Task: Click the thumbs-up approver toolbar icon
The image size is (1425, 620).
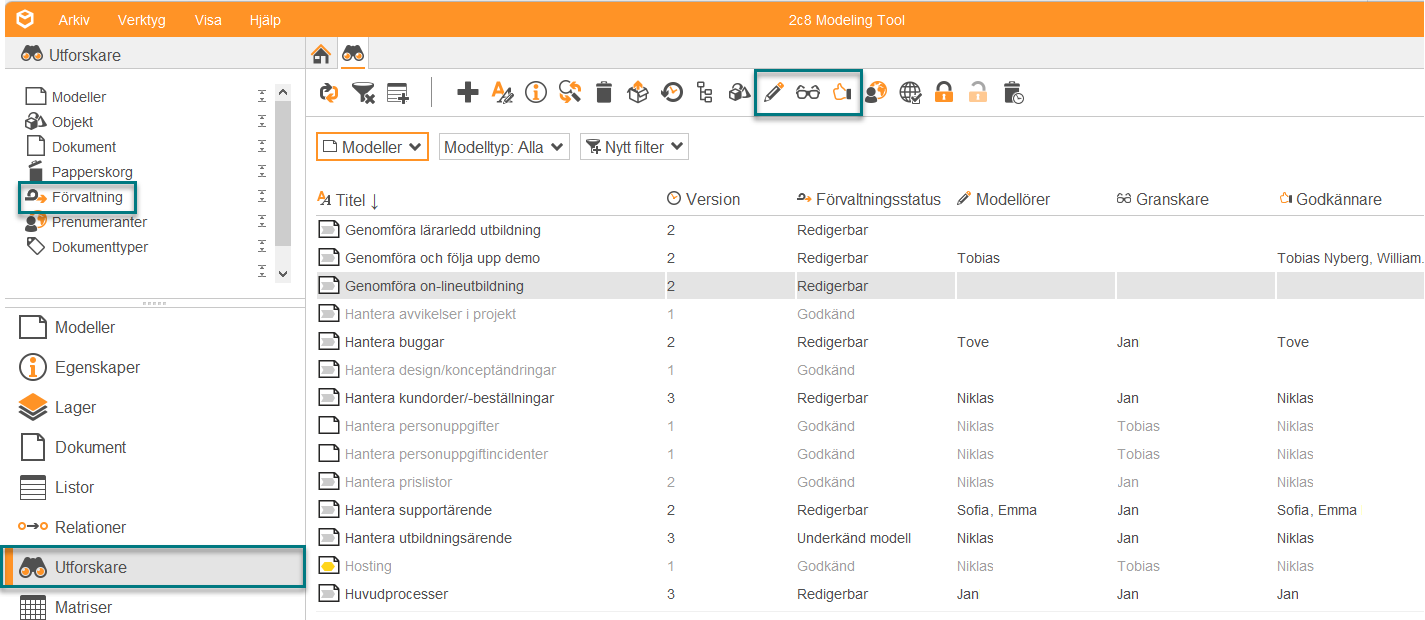Action: pyautogui.click(x=842, y=93)
